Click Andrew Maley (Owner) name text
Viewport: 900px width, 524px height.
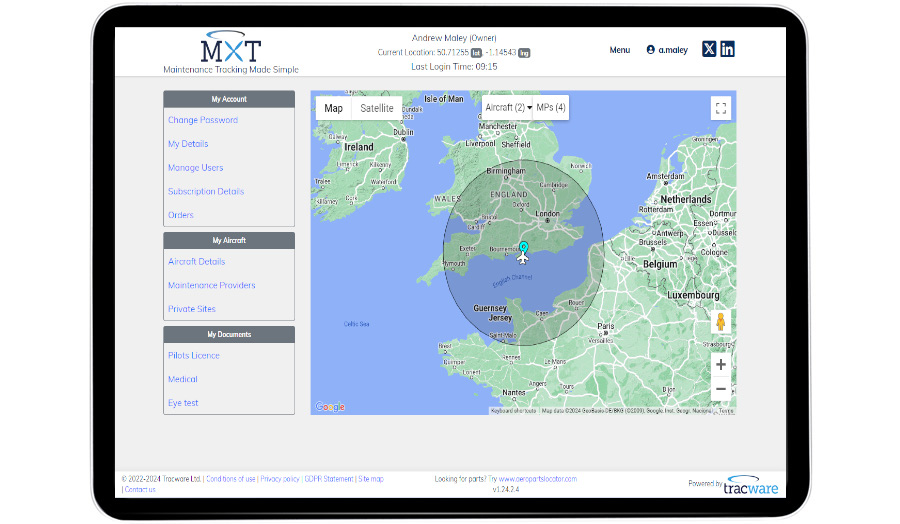coord(454,38)
